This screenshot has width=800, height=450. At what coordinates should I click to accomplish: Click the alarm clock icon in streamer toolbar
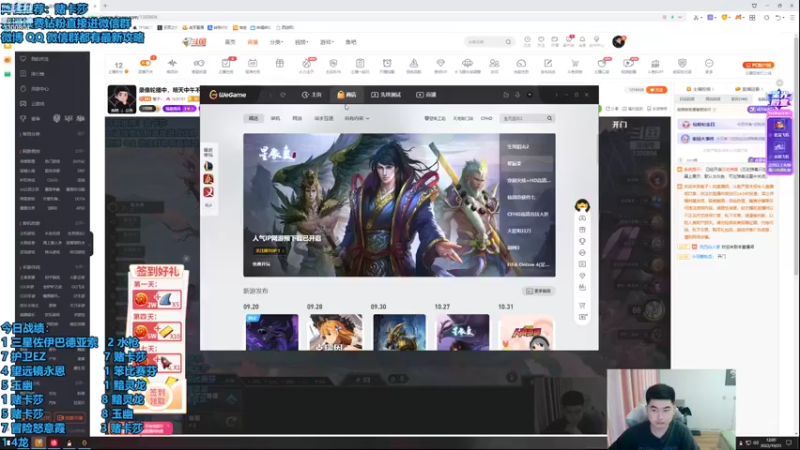pyautogui.click(x=387, y=63)
